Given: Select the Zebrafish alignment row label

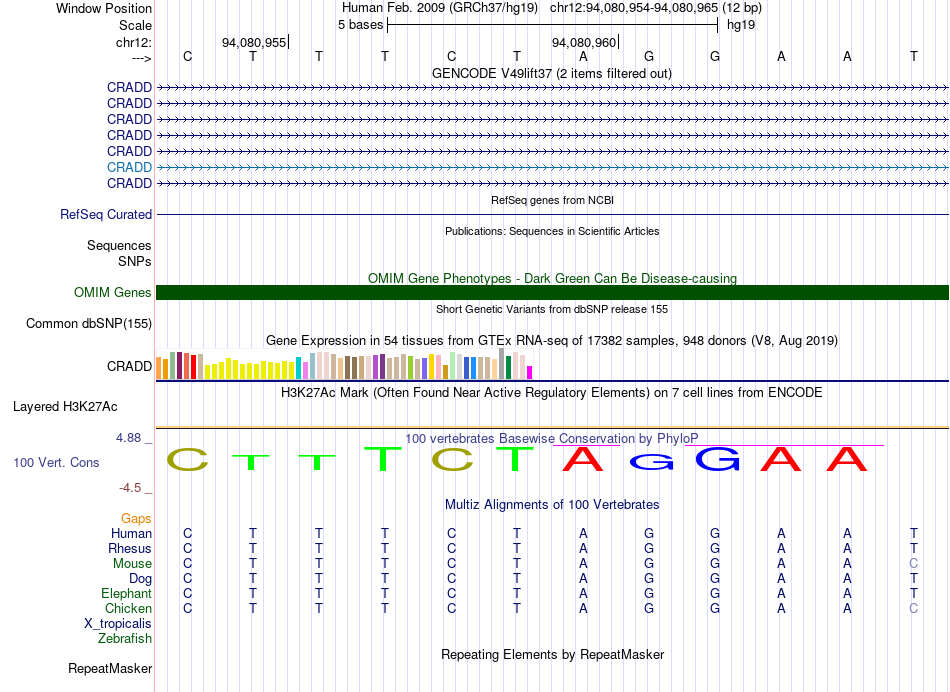Looking at the screenshot, I should point(125,639).
